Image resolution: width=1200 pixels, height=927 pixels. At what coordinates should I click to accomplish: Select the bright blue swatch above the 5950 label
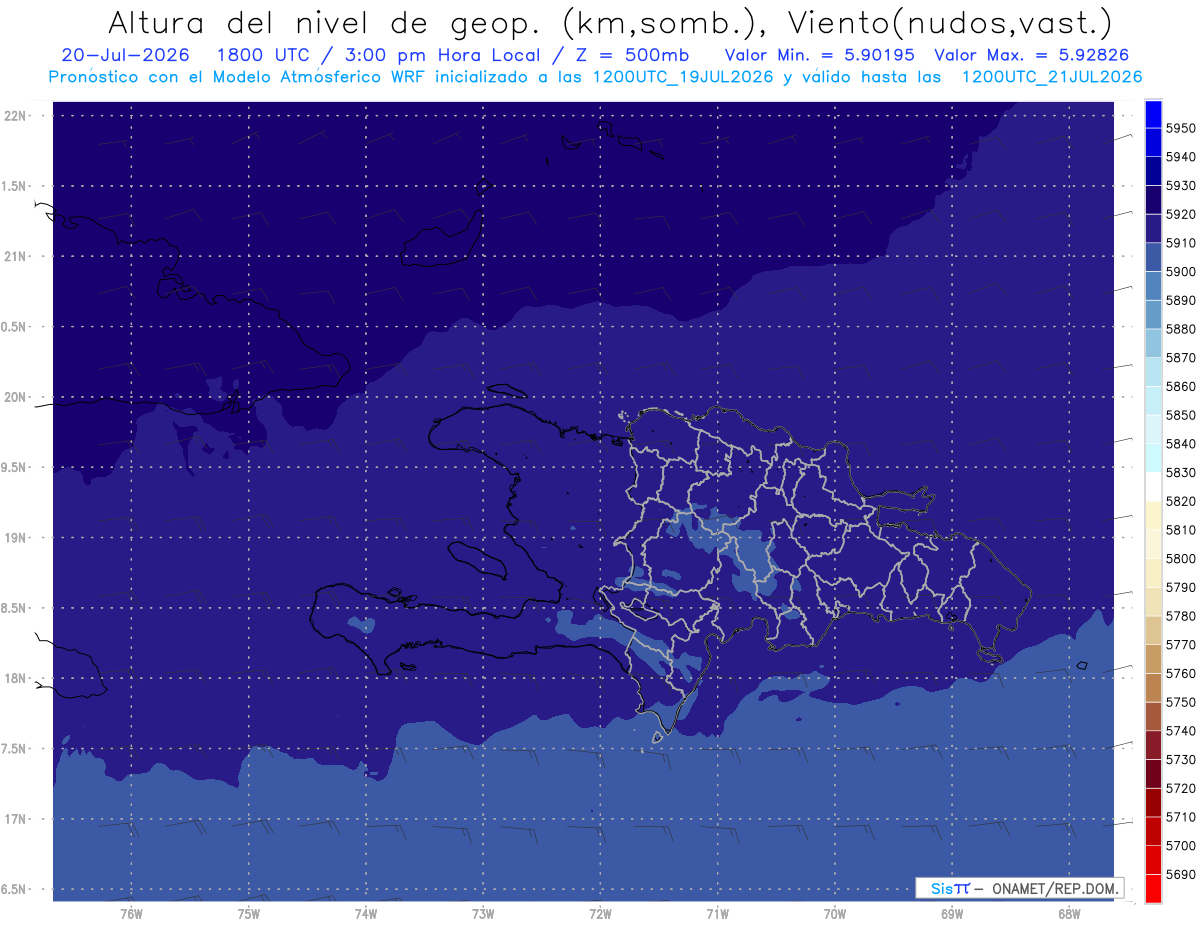(x=1153, y=113)
